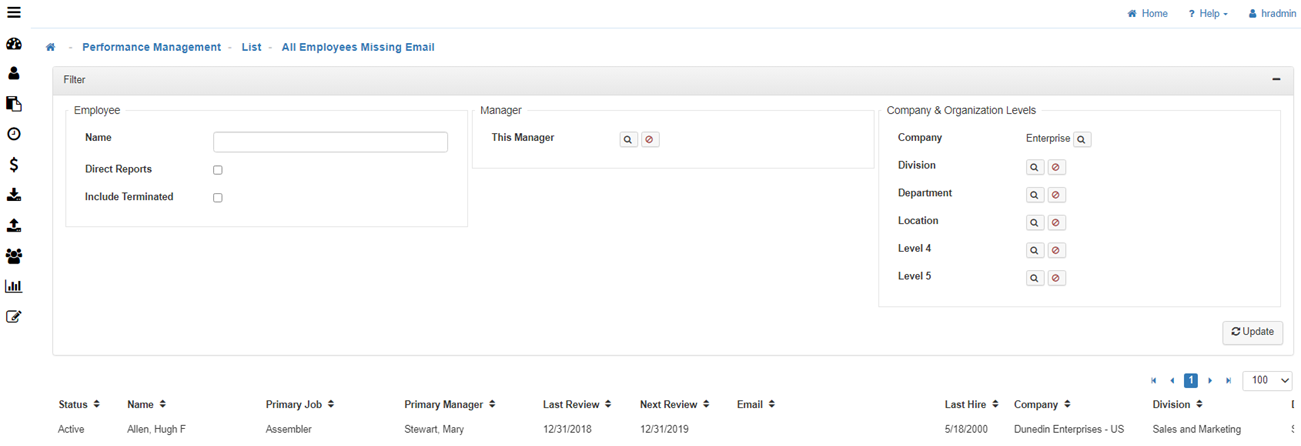The width and height of the screenshot is (1301, 446).
Task: Enable the Direct Reports checkbox
Action: pyautogui.click(x=217, y=170)
